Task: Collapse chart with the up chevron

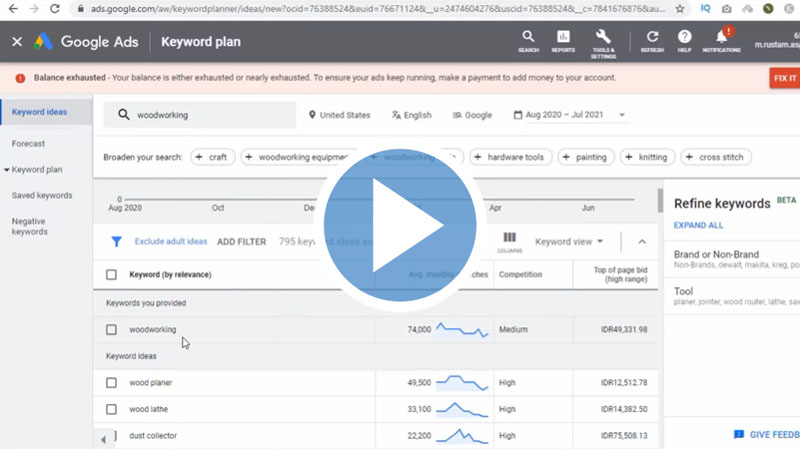Action: pyautogui.click(x=642, y=242)
